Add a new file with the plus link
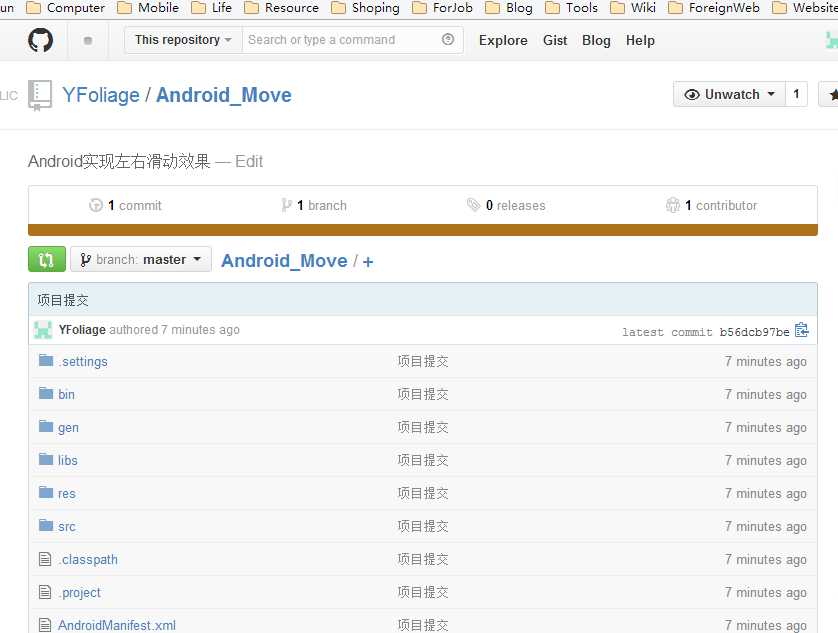Image resolution: width=838 pixels, height=633 pixels. (368, 261)
